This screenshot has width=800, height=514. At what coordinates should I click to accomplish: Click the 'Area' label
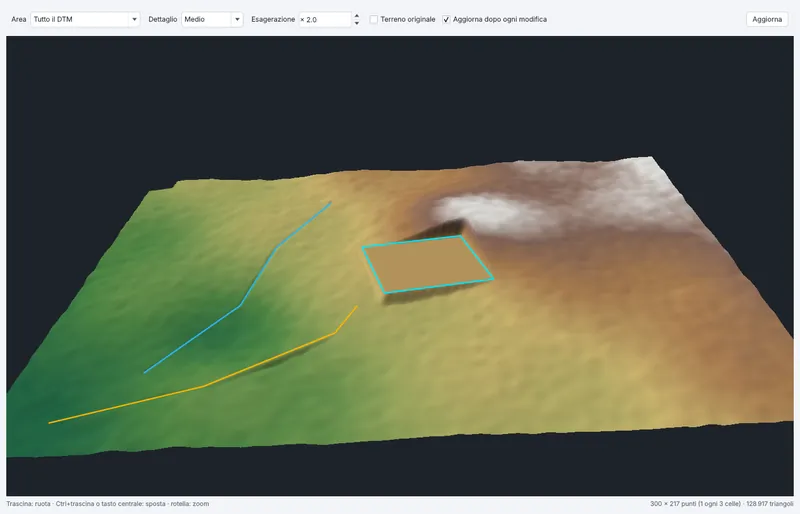tap(18, 19)
